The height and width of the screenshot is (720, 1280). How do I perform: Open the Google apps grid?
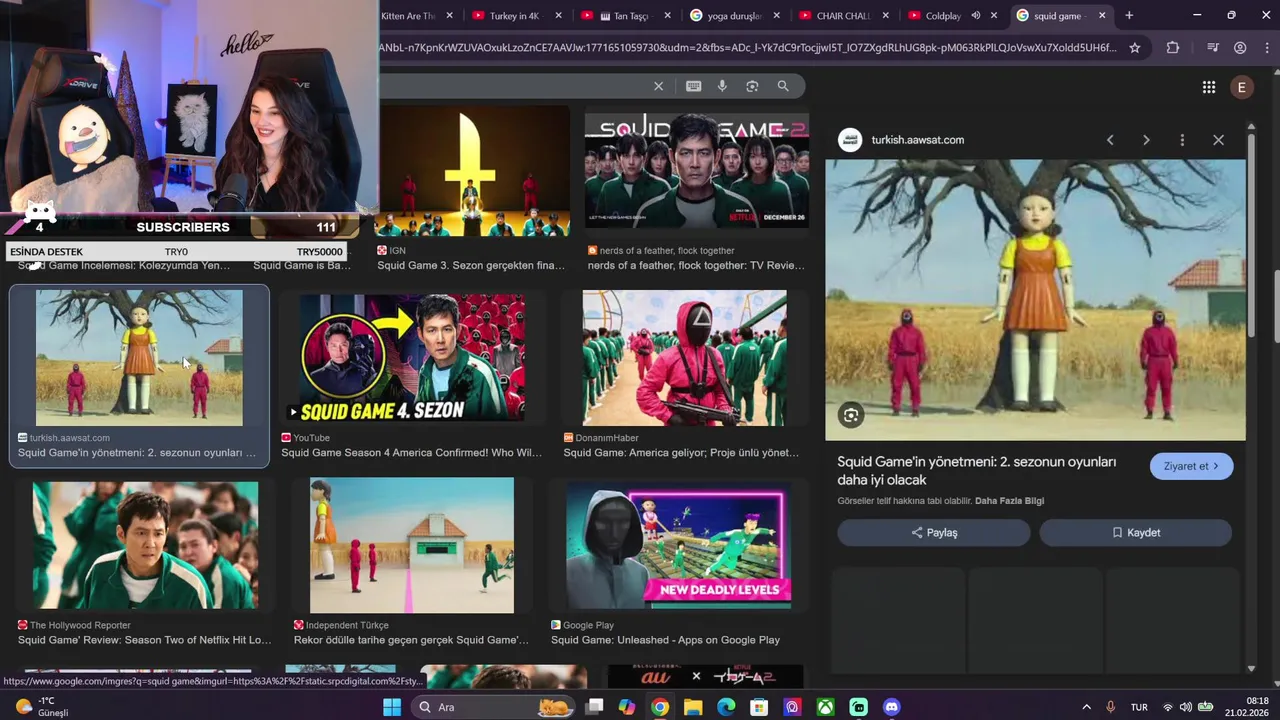click(x=1209, y=87)
